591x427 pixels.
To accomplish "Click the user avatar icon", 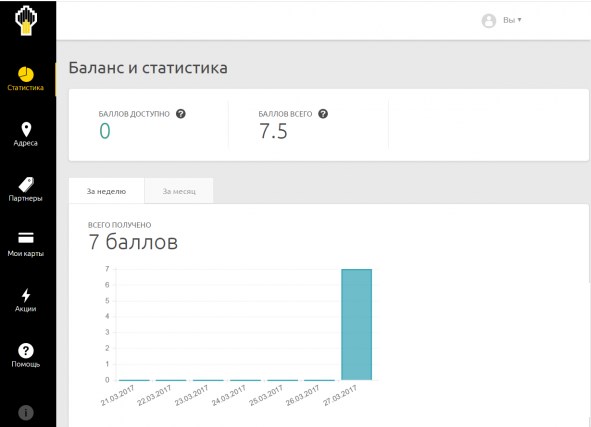I will (489, 21).
